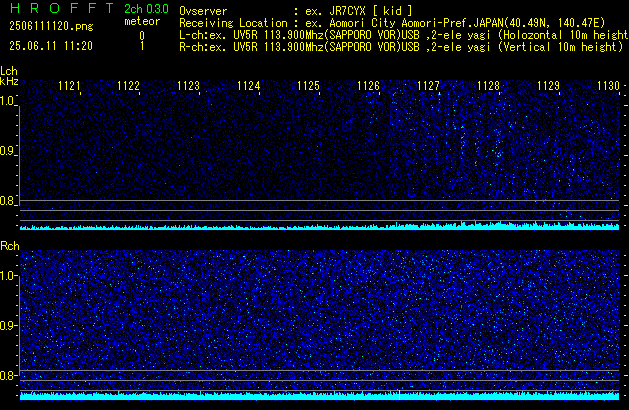Click the Rch 1.0 kHz axis label
Viewport: 629px width, 410px height.
[7, 276]
